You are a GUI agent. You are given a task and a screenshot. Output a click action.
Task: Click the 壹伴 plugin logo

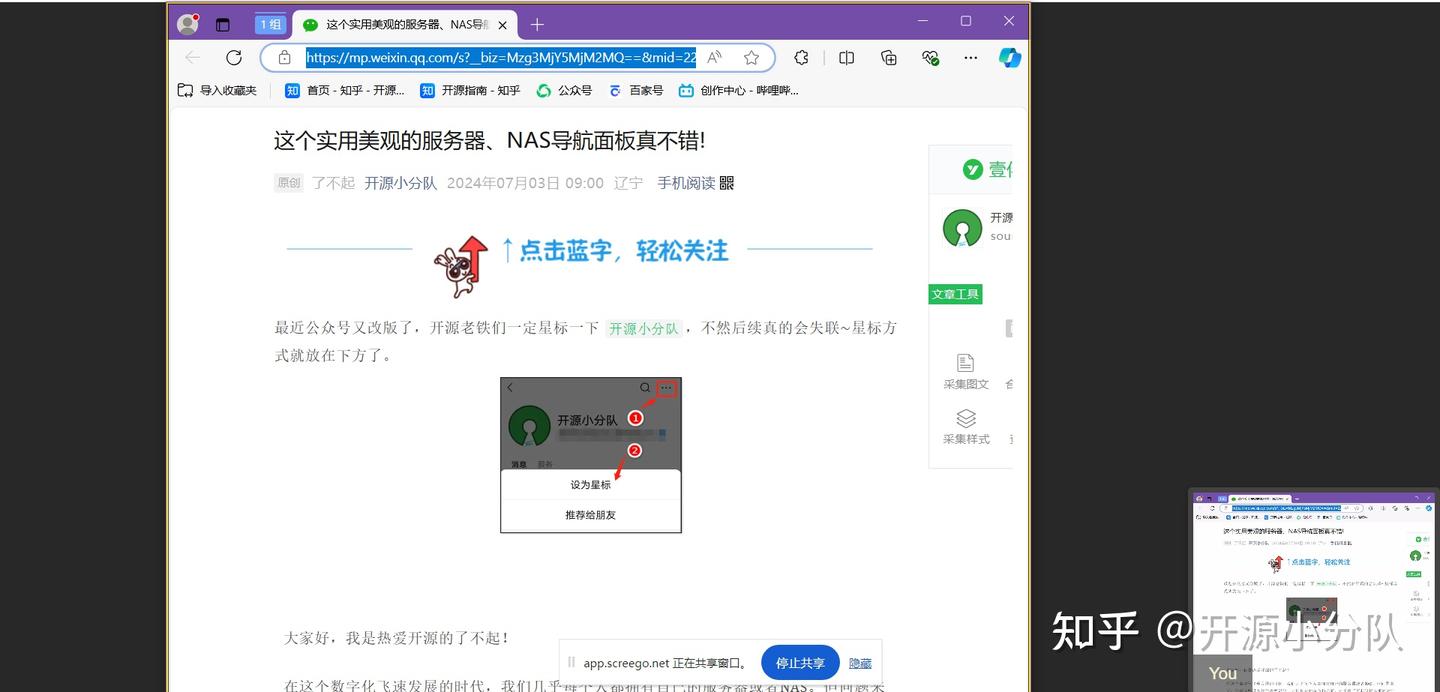[x=987, y=169]
